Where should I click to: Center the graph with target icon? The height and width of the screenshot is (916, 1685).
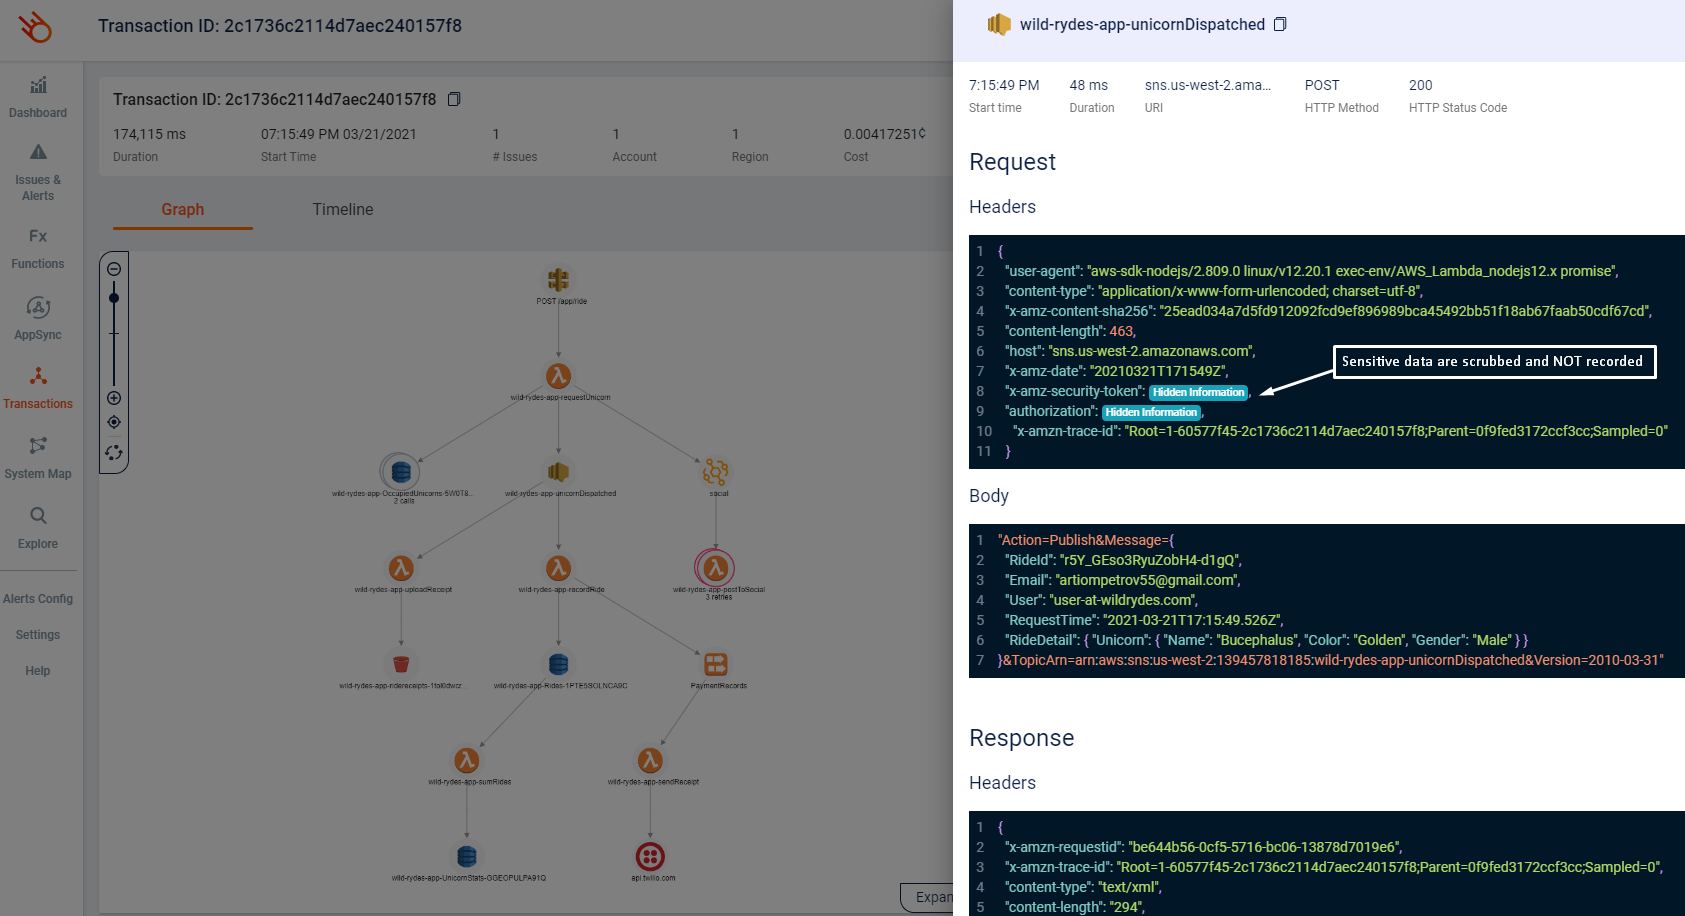[114, 422]
